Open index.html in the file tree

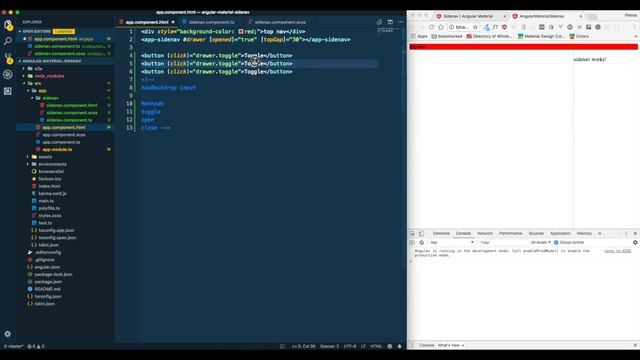tap(49, 186)
